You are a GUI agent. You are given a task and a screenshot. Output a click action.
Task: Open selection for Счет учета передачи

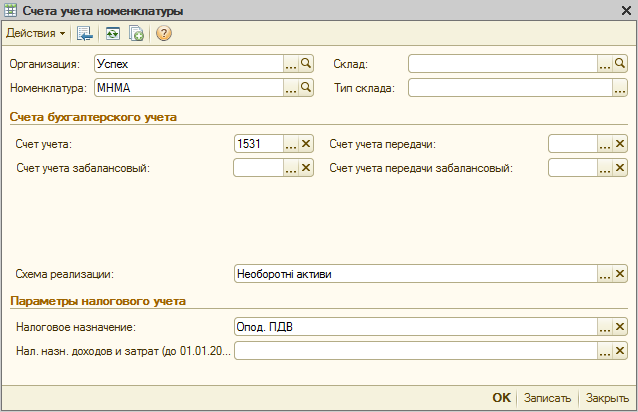tap(604, 144)
